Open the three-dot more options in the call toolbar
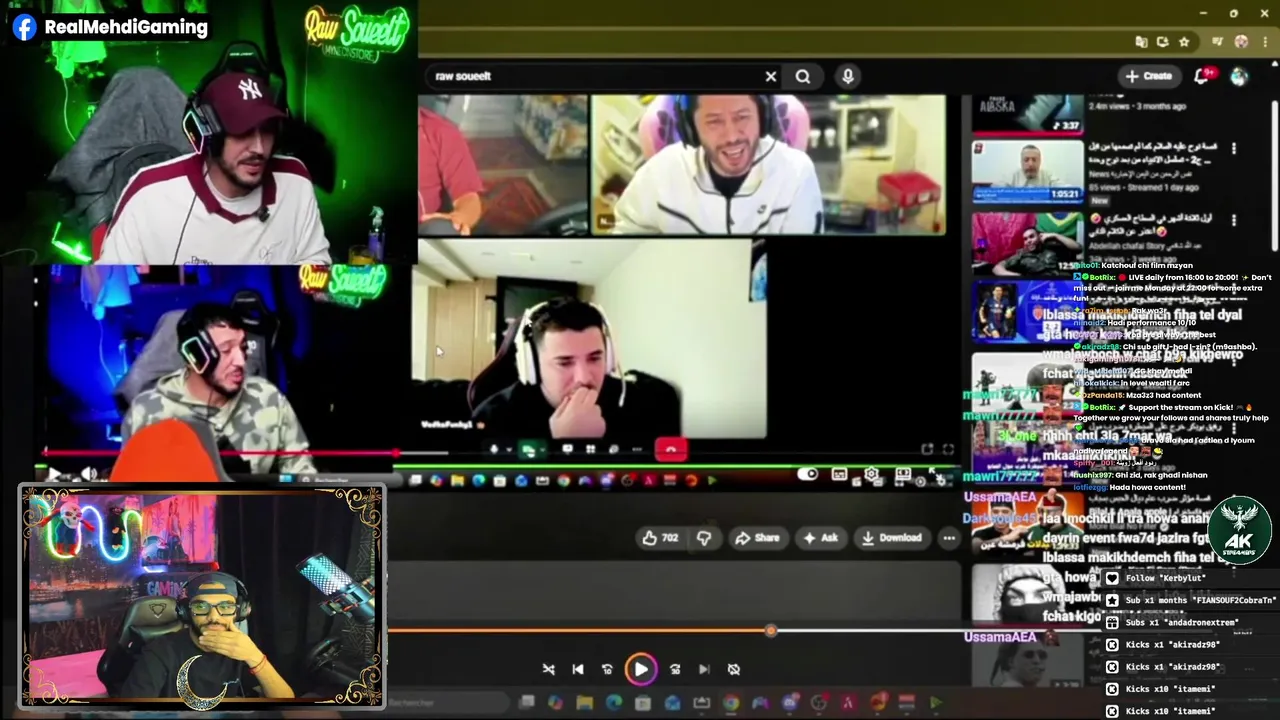The height and width of the screenshot is (720, 1280). (x=637, y=450)
